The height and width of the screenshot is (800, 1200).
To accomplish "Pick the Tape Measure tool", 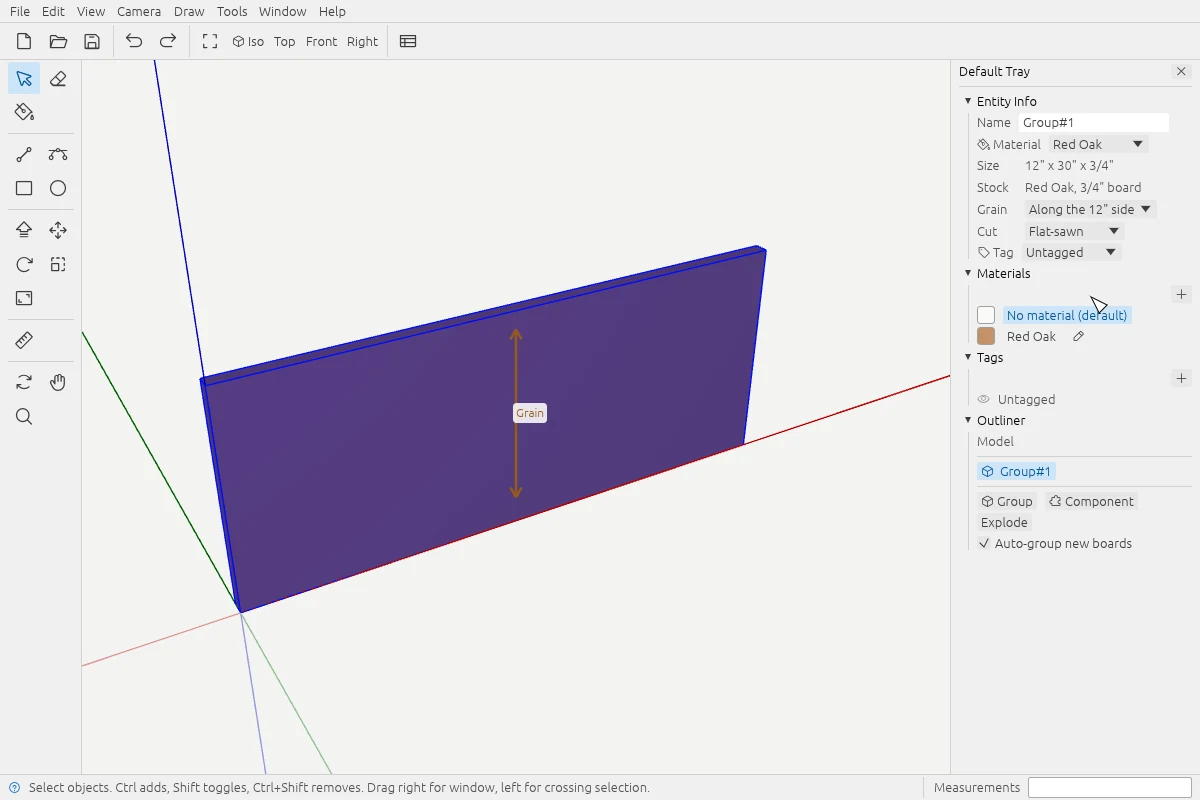I will [x=24, y=341].
